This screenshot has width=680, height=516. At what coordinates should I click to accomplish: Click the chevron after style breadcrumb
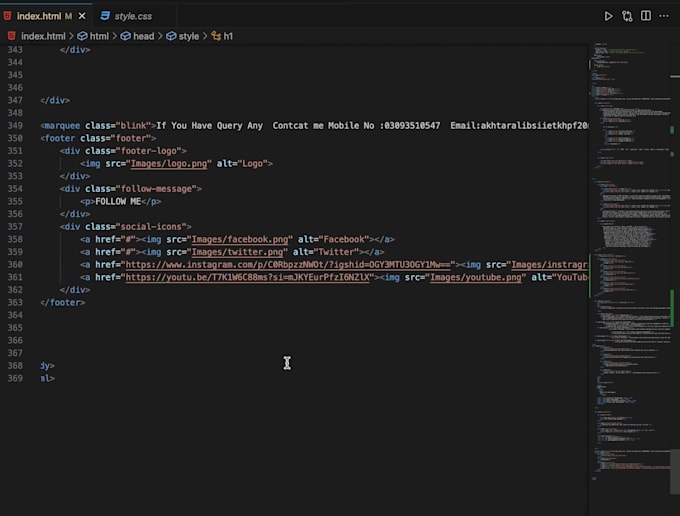(205, 36)
